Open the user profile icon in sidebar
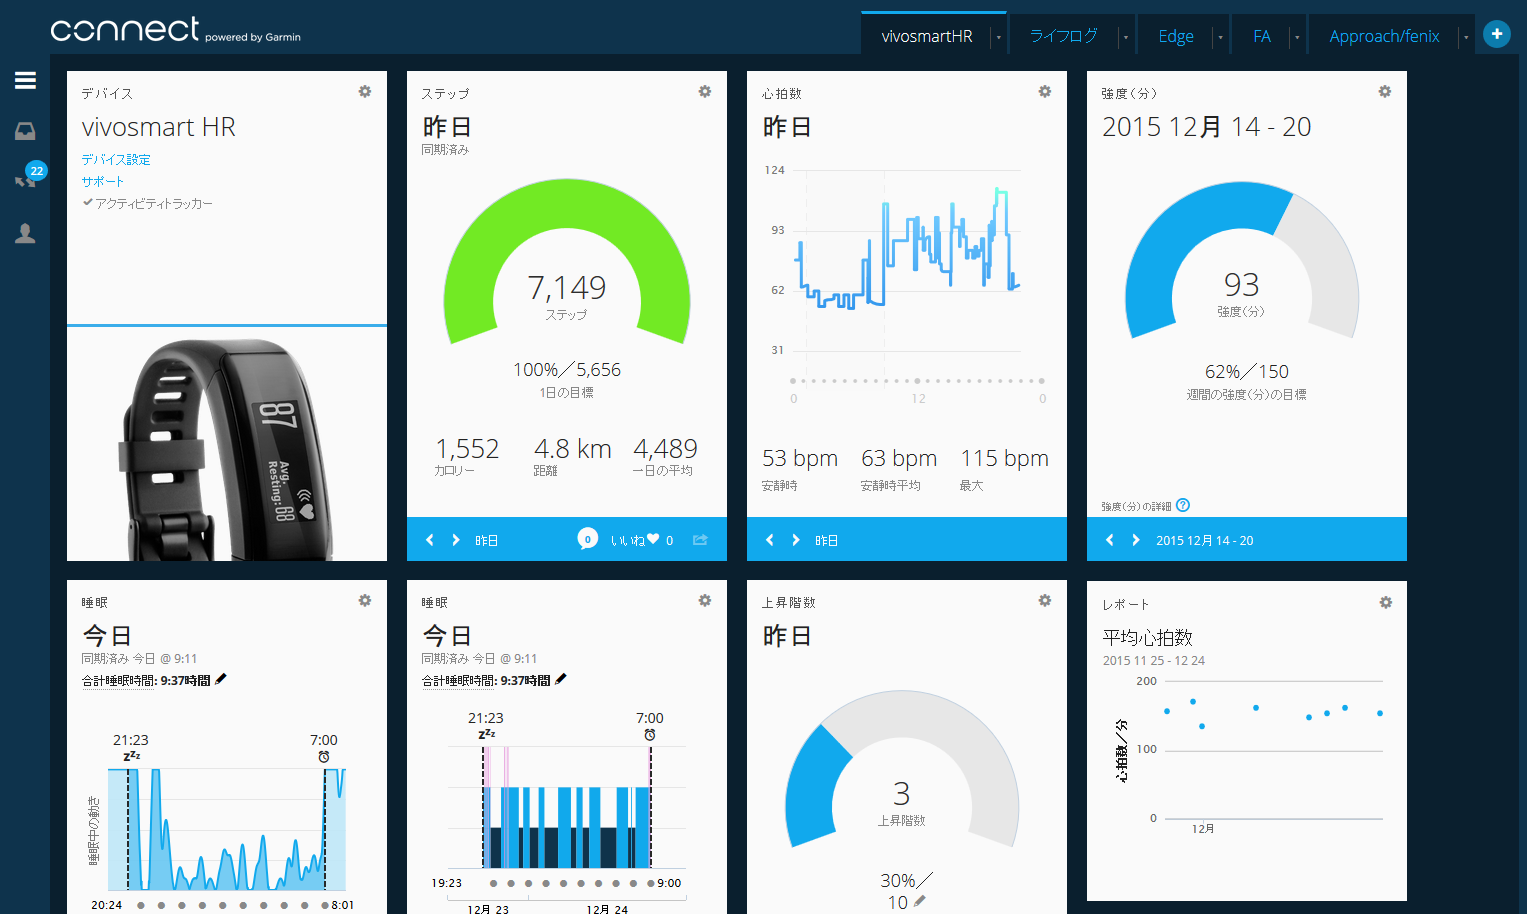Image resolution: width=1527 pixels, height=914 pixels. tap(25, 233)
